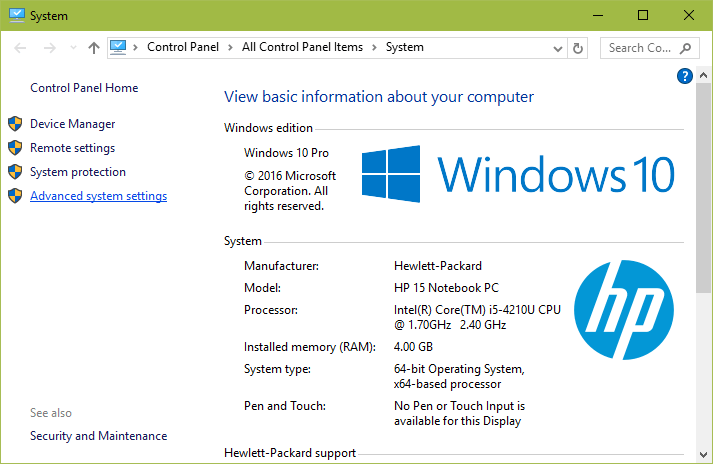Click shield icon beside Device Manager
Image resolution: width=713 pixels, height=464 pixels.
[x=15, y=123]
